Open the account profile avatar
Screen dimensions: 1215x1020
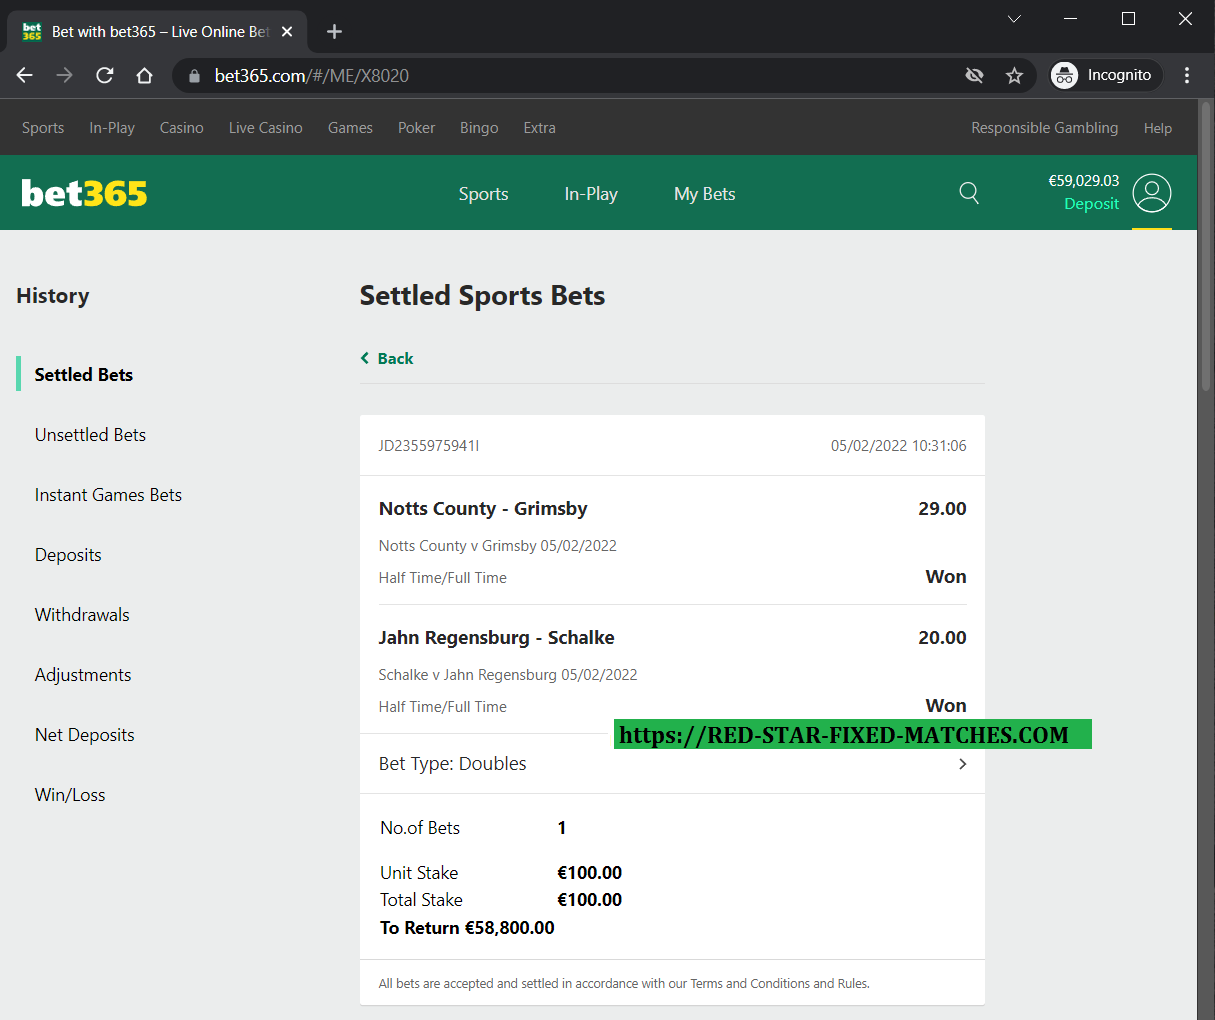pos(1152,193)
